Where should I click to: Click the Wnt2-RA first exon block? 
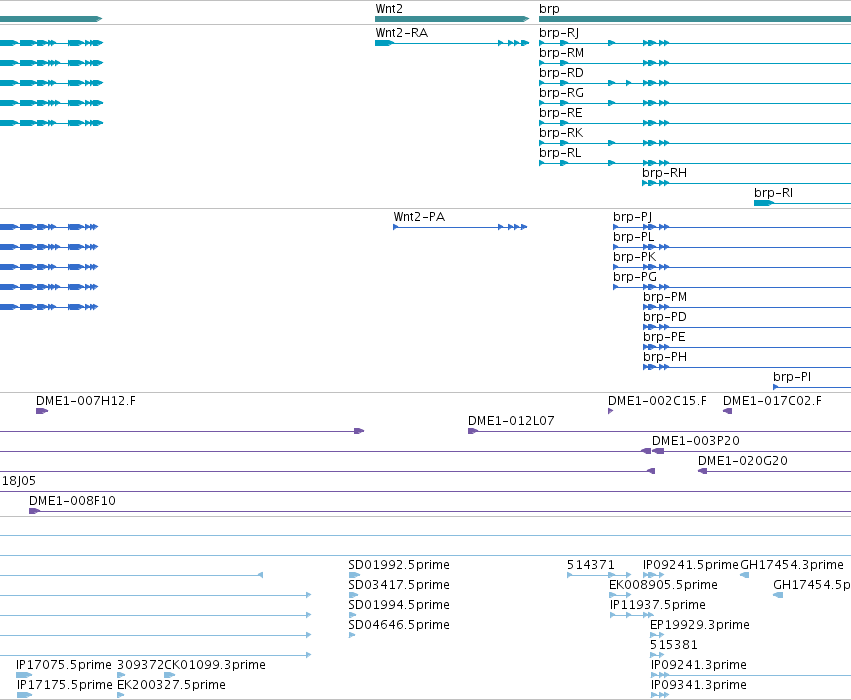384,43
